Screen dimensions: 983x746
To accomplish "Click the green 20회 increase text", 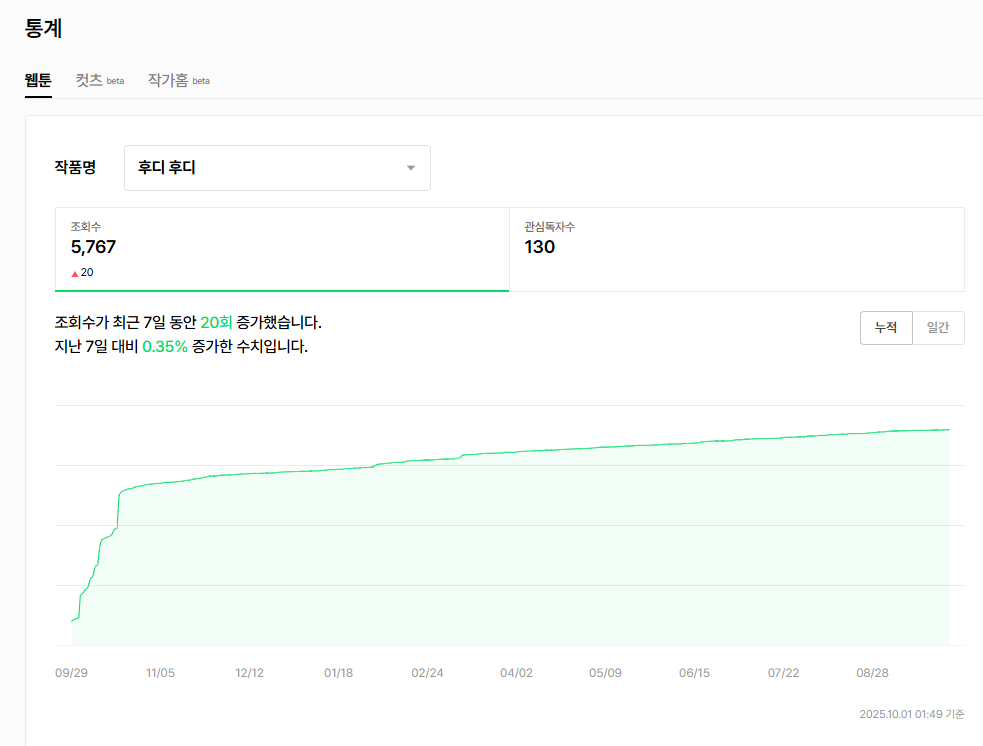I will (216, 323).
